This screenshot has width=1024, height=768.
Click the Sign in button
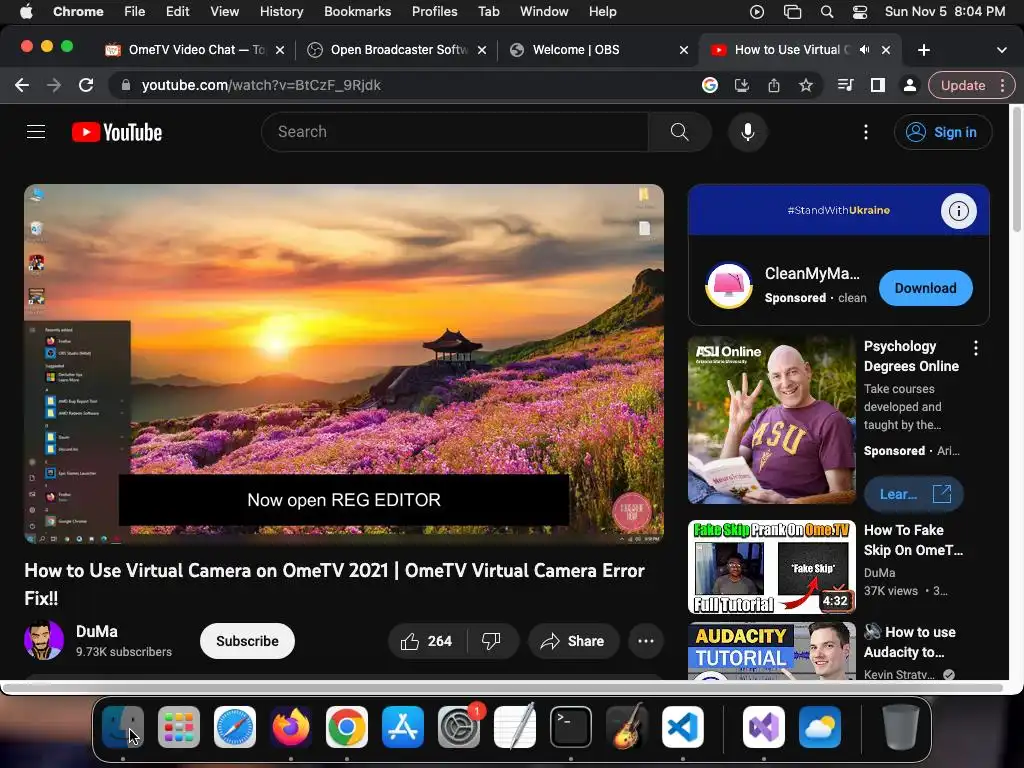(x=943, y=132)
